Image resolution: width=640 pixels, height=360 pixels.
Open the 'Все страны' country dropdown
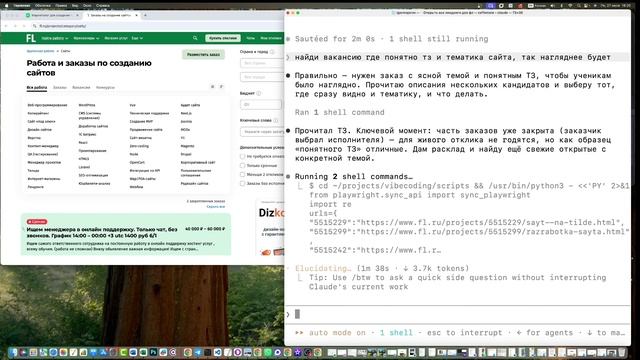point(262,63)
